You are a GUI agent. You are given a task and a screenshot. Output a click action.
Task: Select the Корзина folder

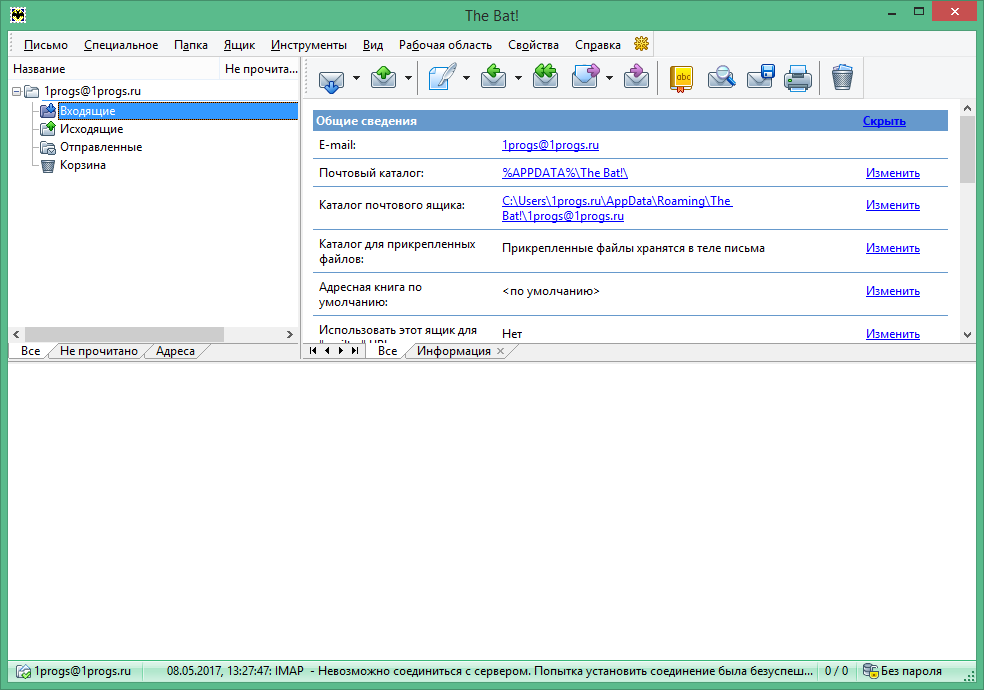point(82,165)
